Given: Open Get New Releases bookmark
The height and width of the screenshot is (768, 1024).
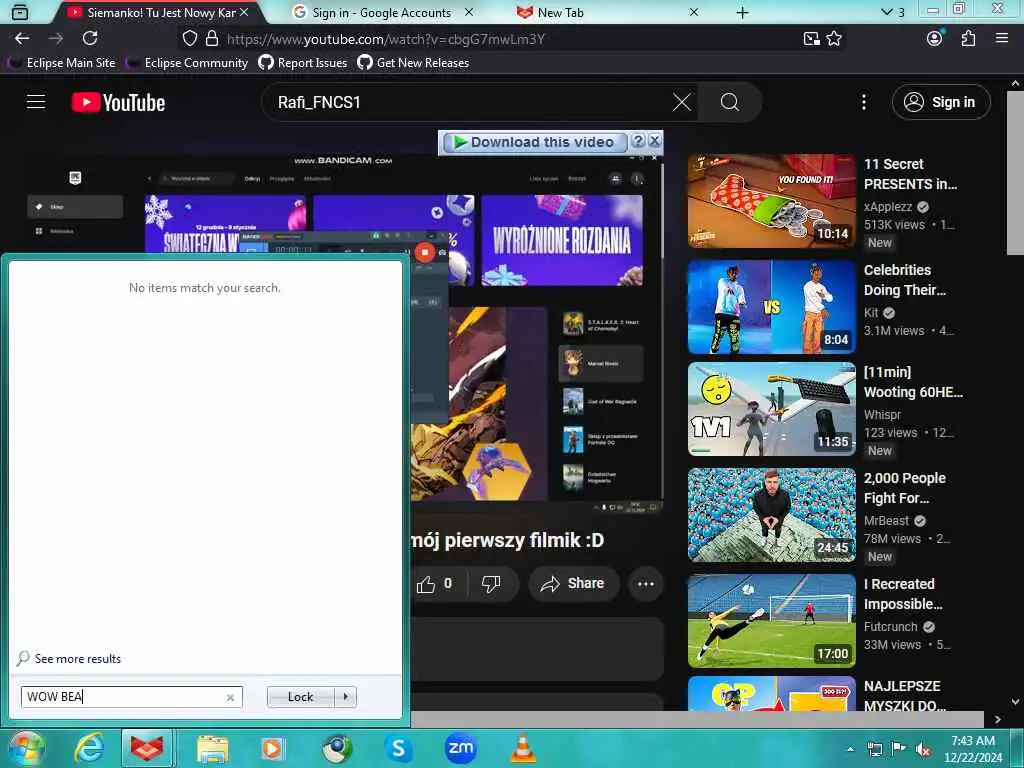Looking at the screenshot, I should (413, 63).
